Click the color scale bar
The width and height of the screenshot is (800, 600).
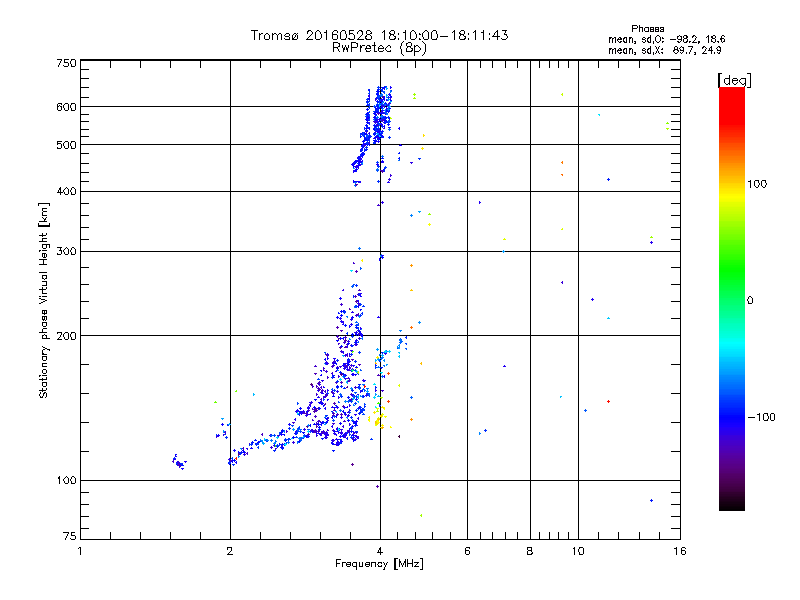[x=732, y=299]
